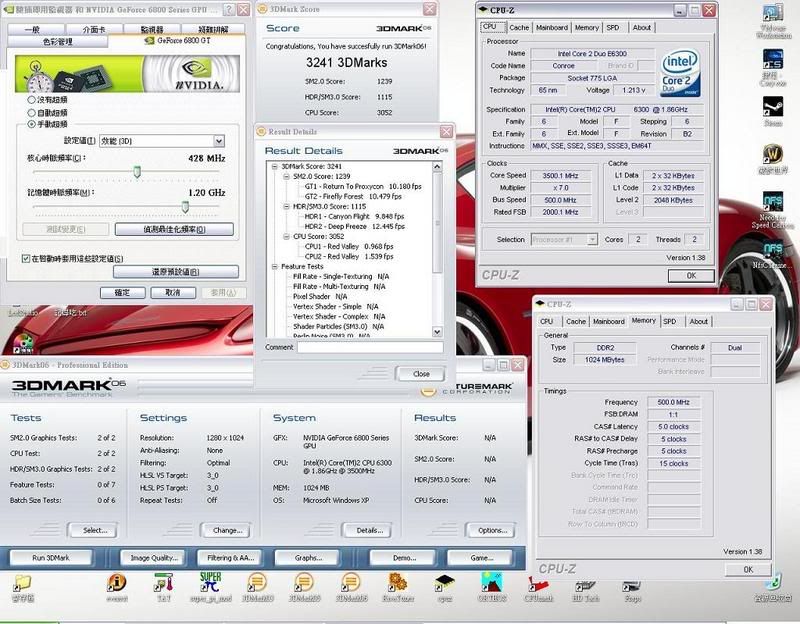
Task: Select the 自動超頻 radio option
Action: [x=32, y=112]
